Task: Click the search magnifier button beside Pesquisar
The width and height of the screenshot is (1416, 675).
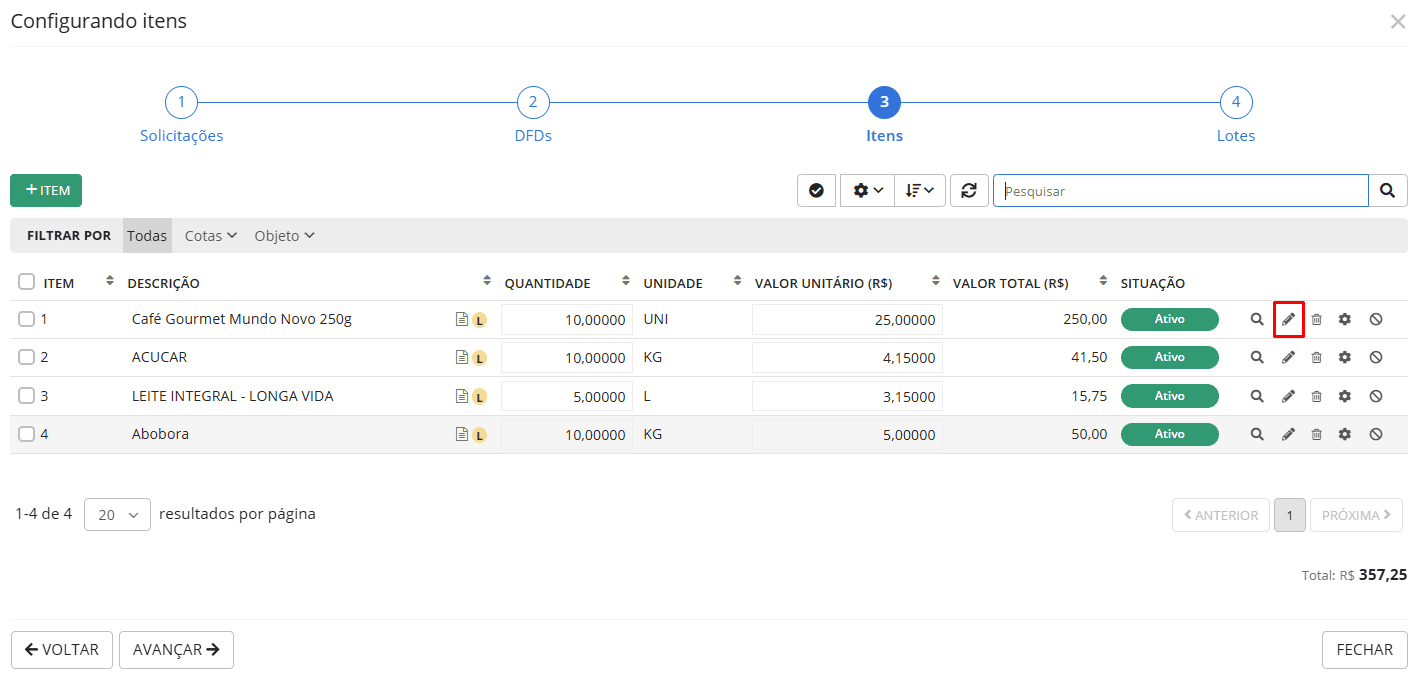Action: tap(1387, 190)
